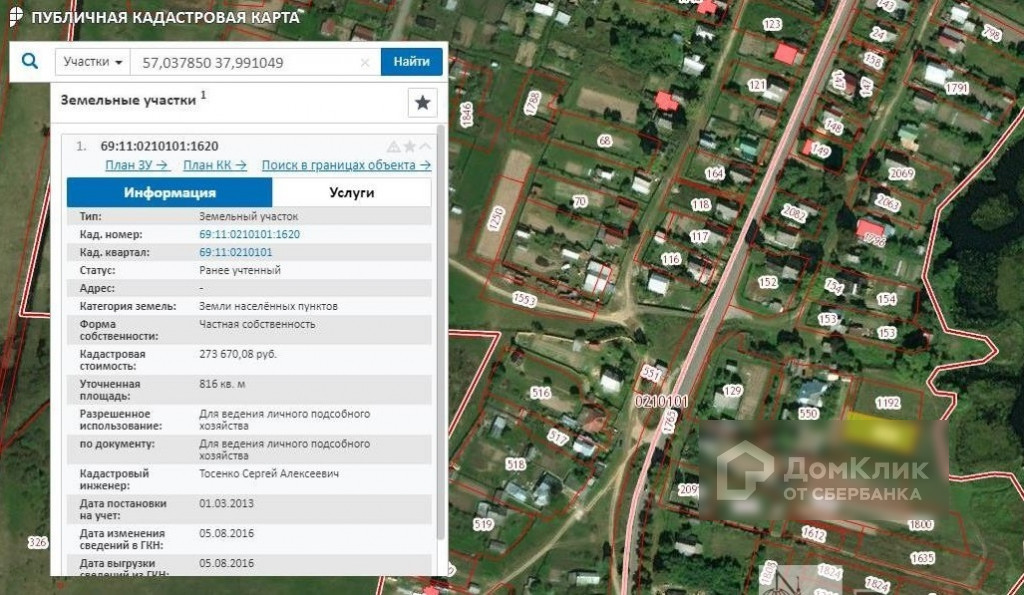Click parcel label 164 on map
Viewport: 1024px width, 595px height.
pyautogui.click(x=714, y=174)
